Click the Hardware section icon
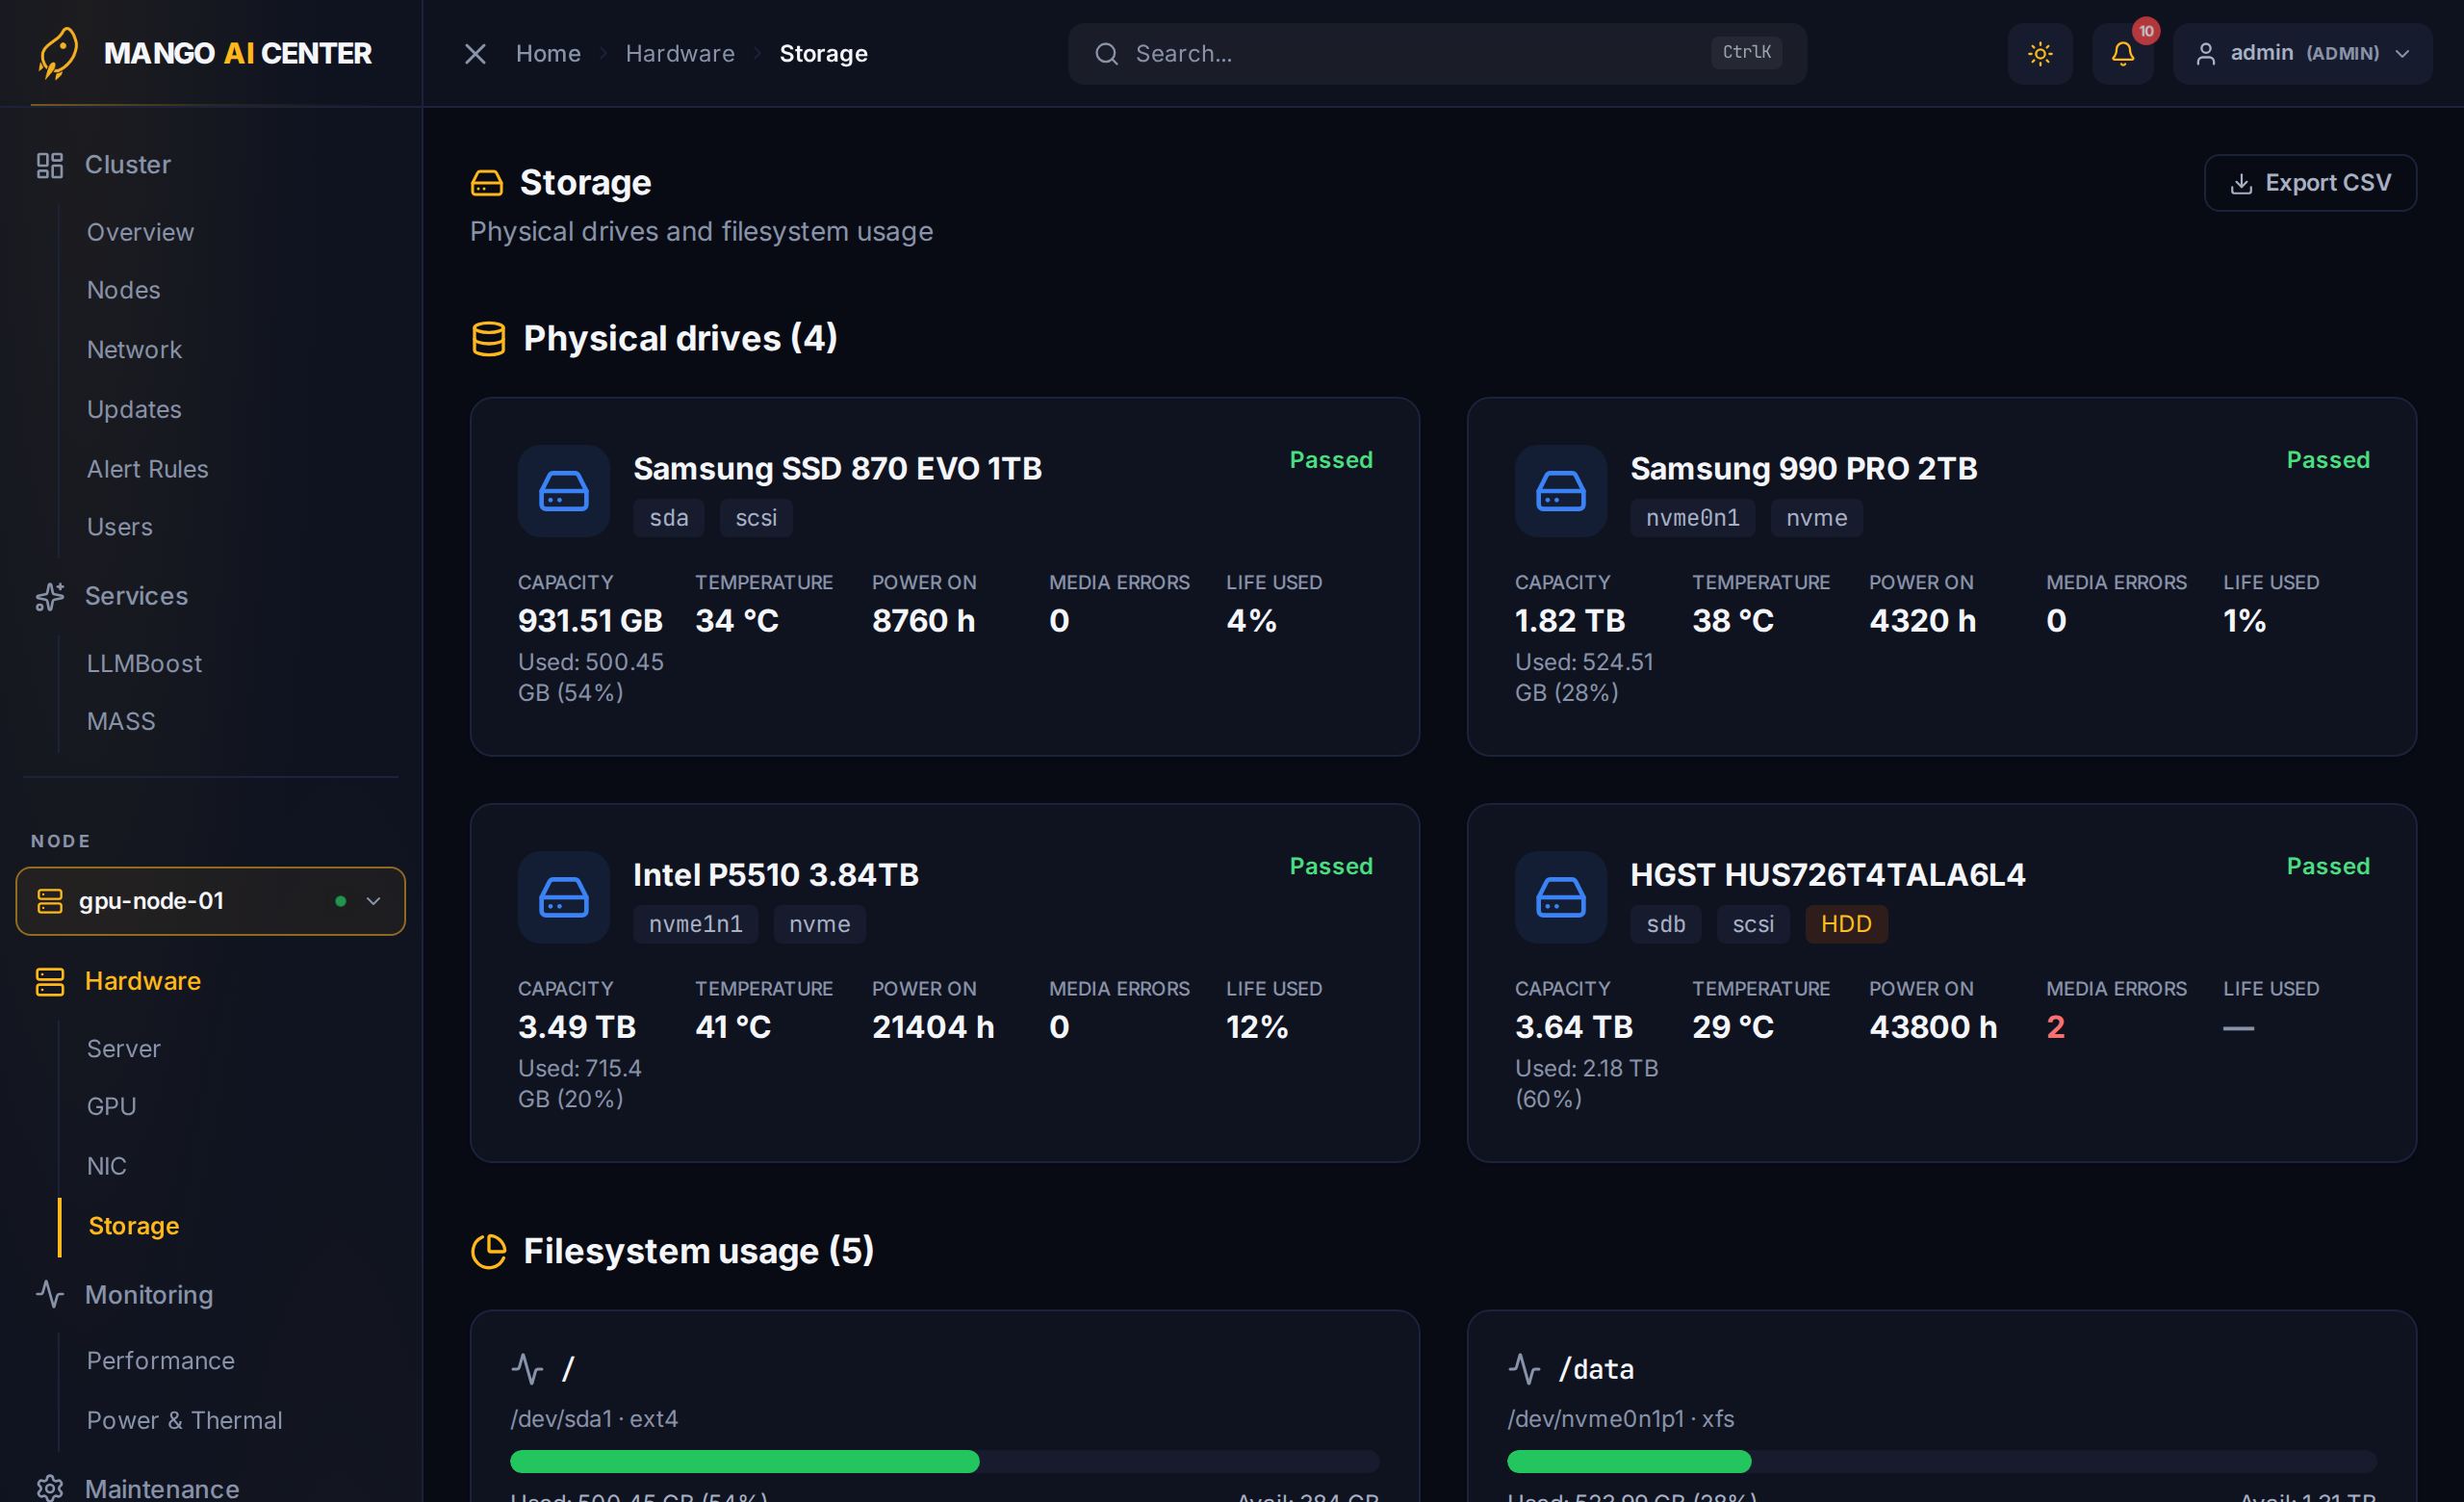Viewport: 2464px width, 1502px height. [x=50, y=982]
